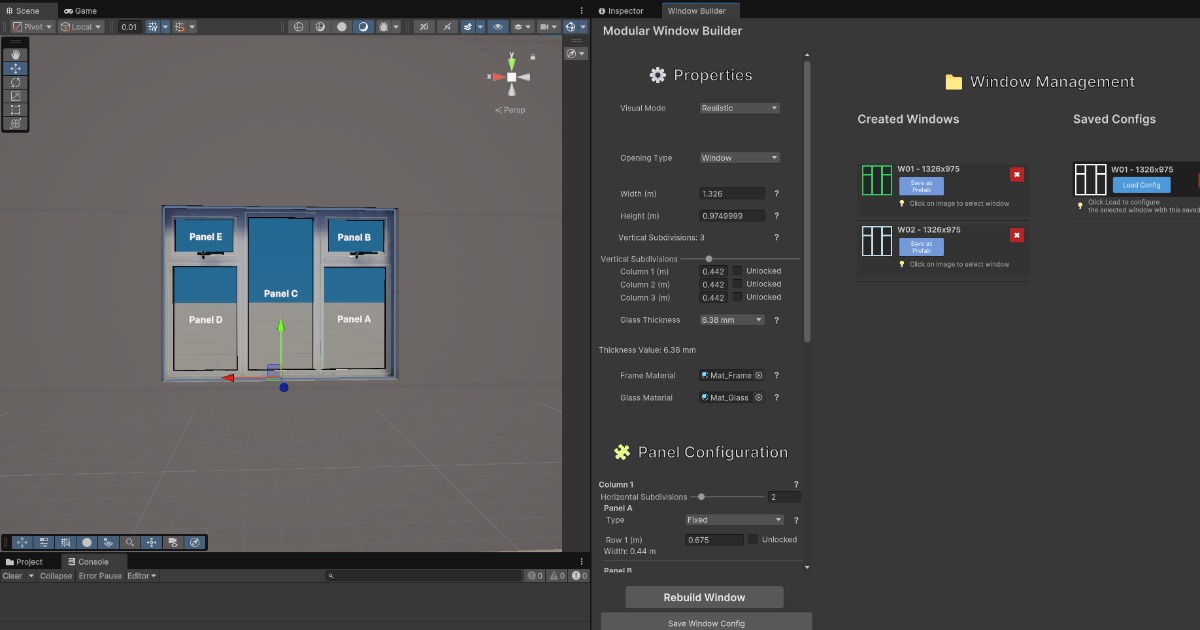Select the Hand pan tool
This screenshot has height=630, width=1200.
14,54
